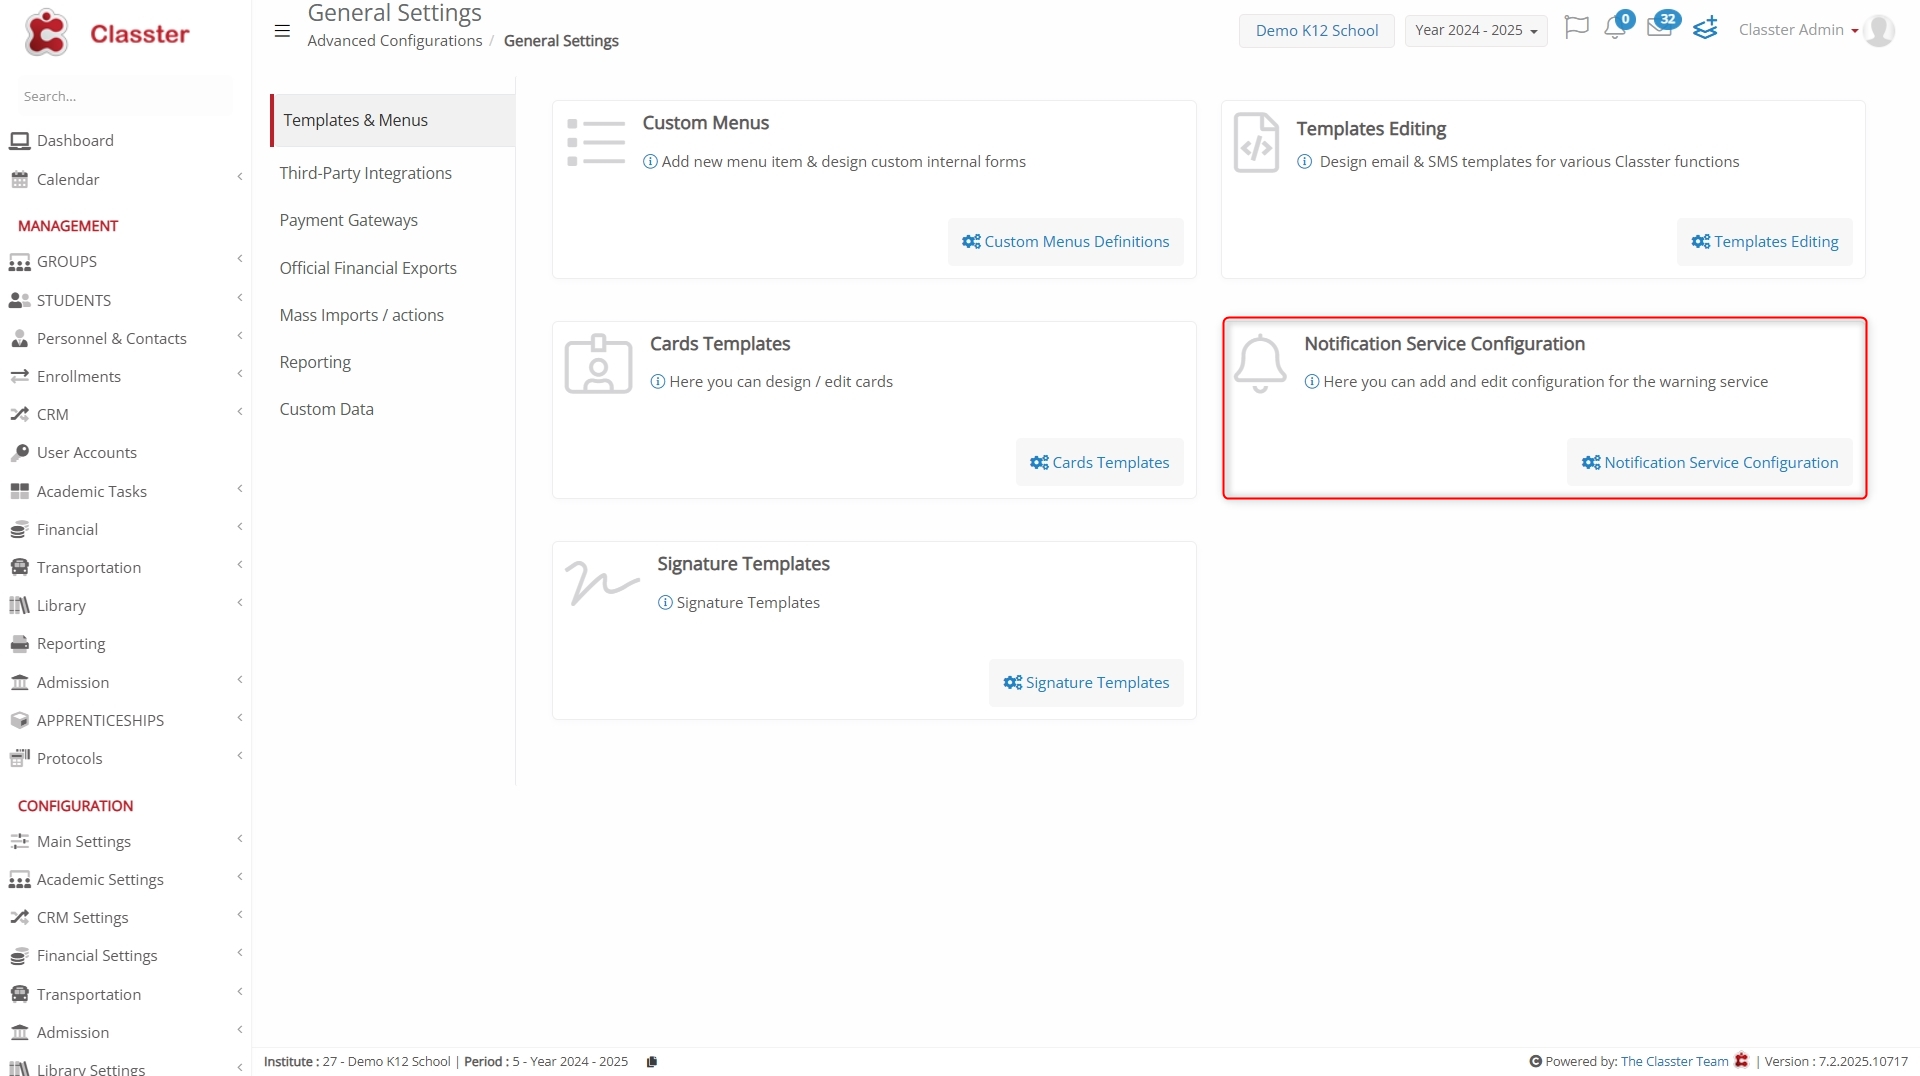The image size is (1920, 1076).
Task: Click the Cards Templates ID badge icon
Action: (x=598, y=364)
